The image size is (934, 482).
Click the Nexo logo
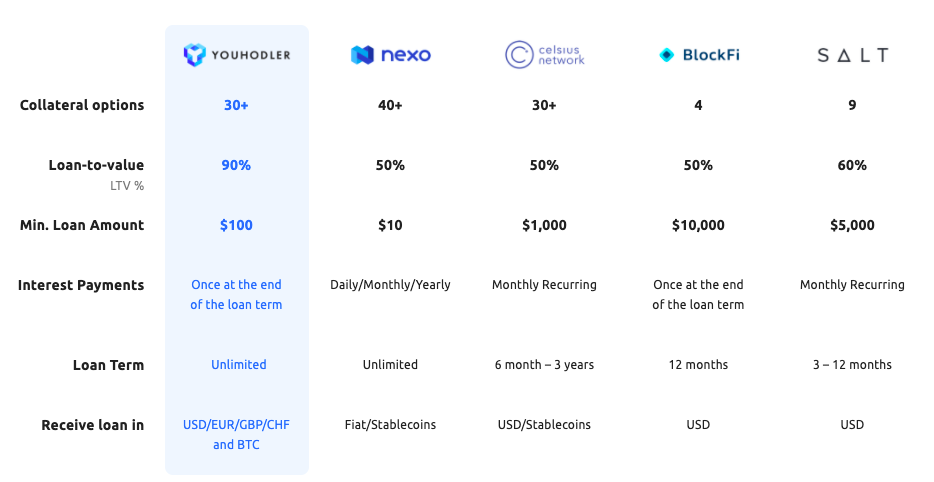tap(391, 55)
